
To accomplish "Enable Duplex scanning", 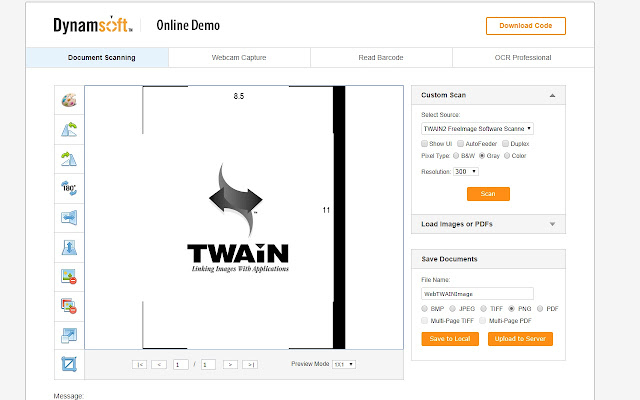I will tap(505, 144).
